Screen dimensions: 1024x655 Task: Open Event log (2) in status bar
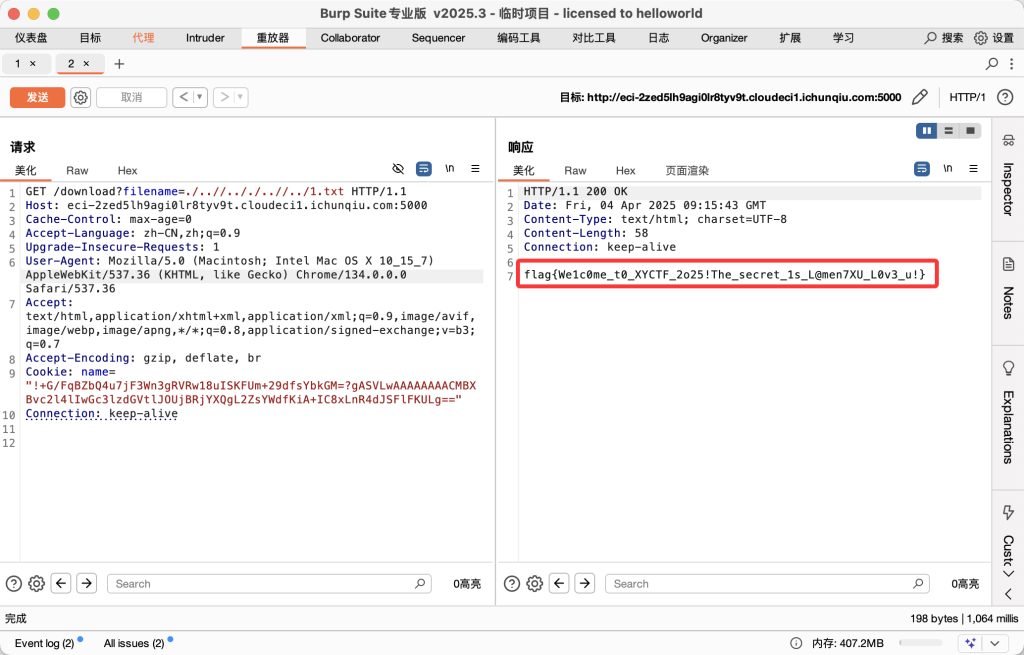(44, 643)
